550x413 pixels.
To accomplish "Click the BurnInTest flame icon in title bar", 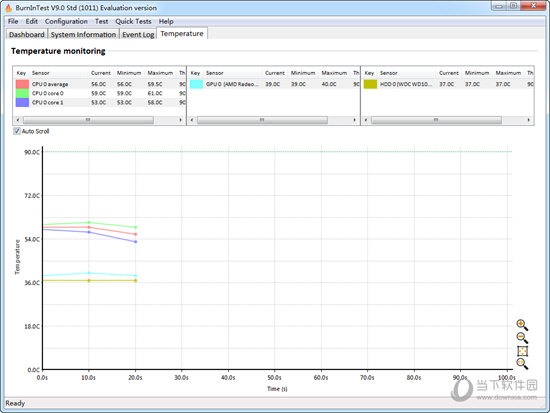I will (8, 7).
